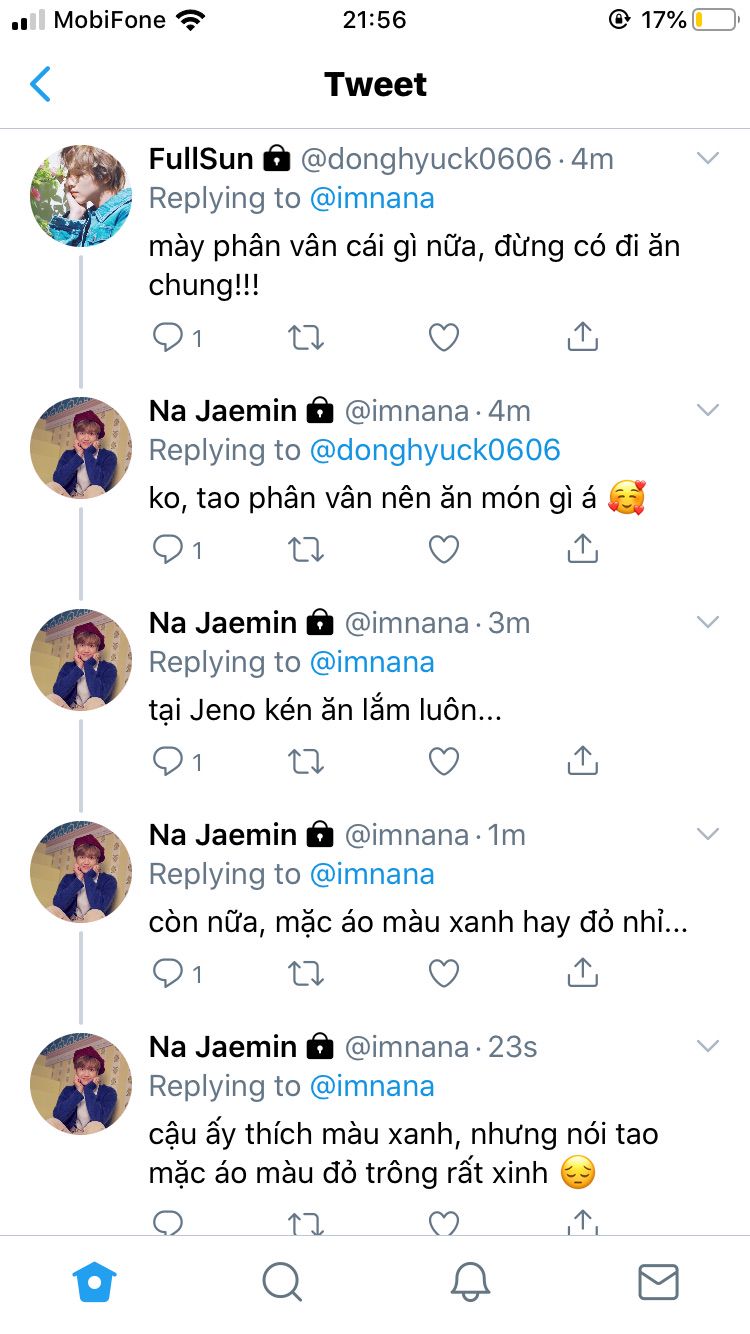This screenshot has width=750, height=1334.
Task: Switch to the Home tab
Action: 95,1281
